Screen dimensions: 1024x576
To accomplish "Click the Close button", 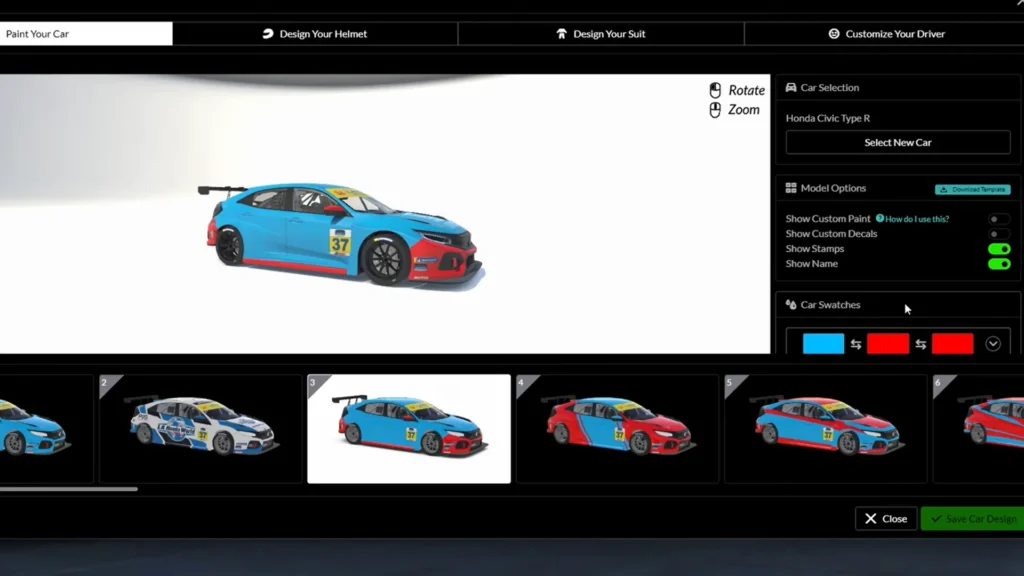I will coord(886,519).
